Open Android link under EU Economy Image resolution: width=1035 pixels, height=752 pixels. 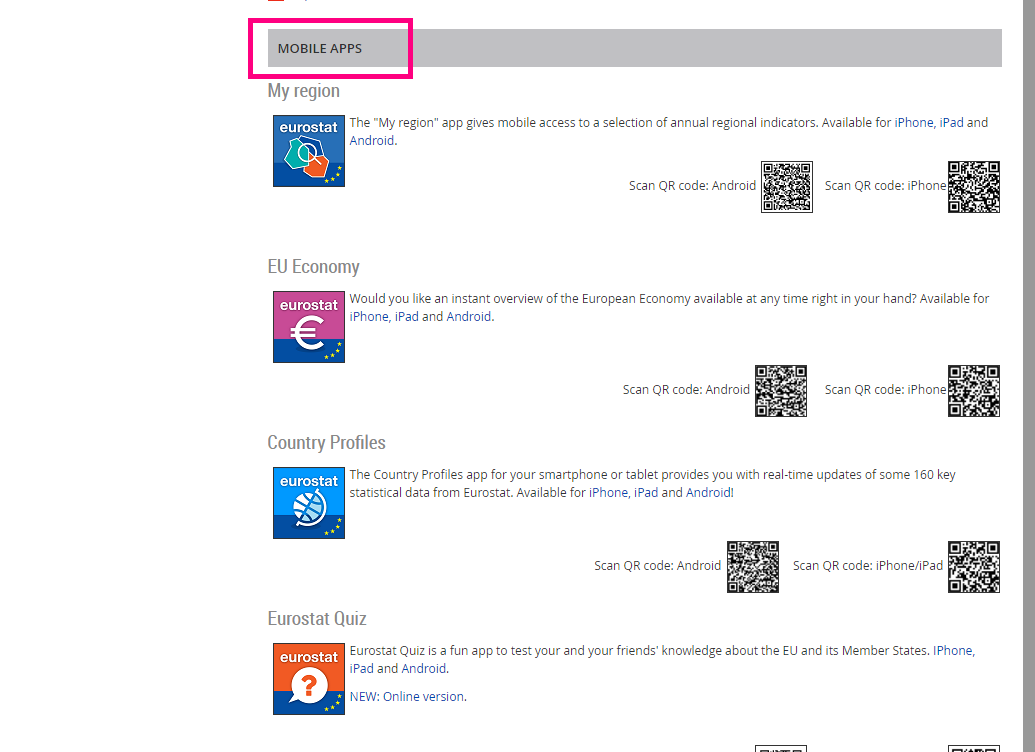[469, 317]
